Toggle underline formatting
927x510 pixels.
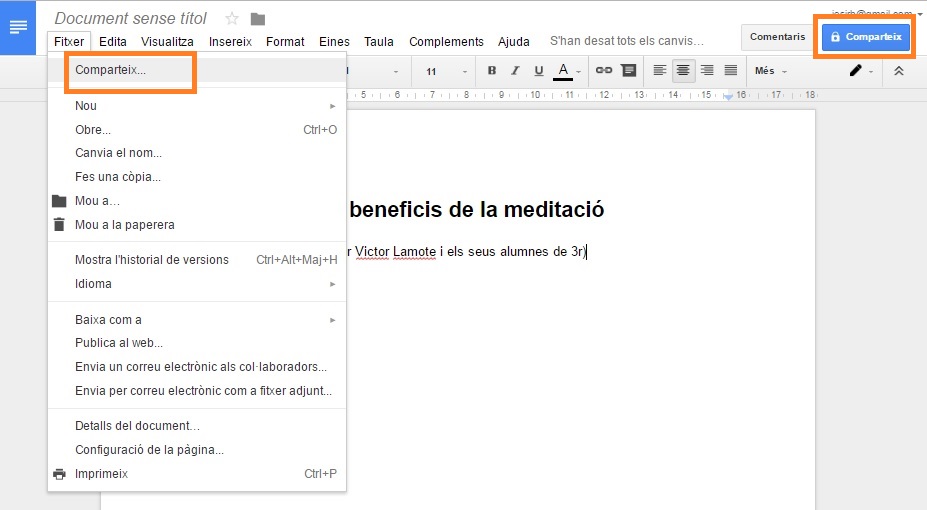click(x=539, y=71)
